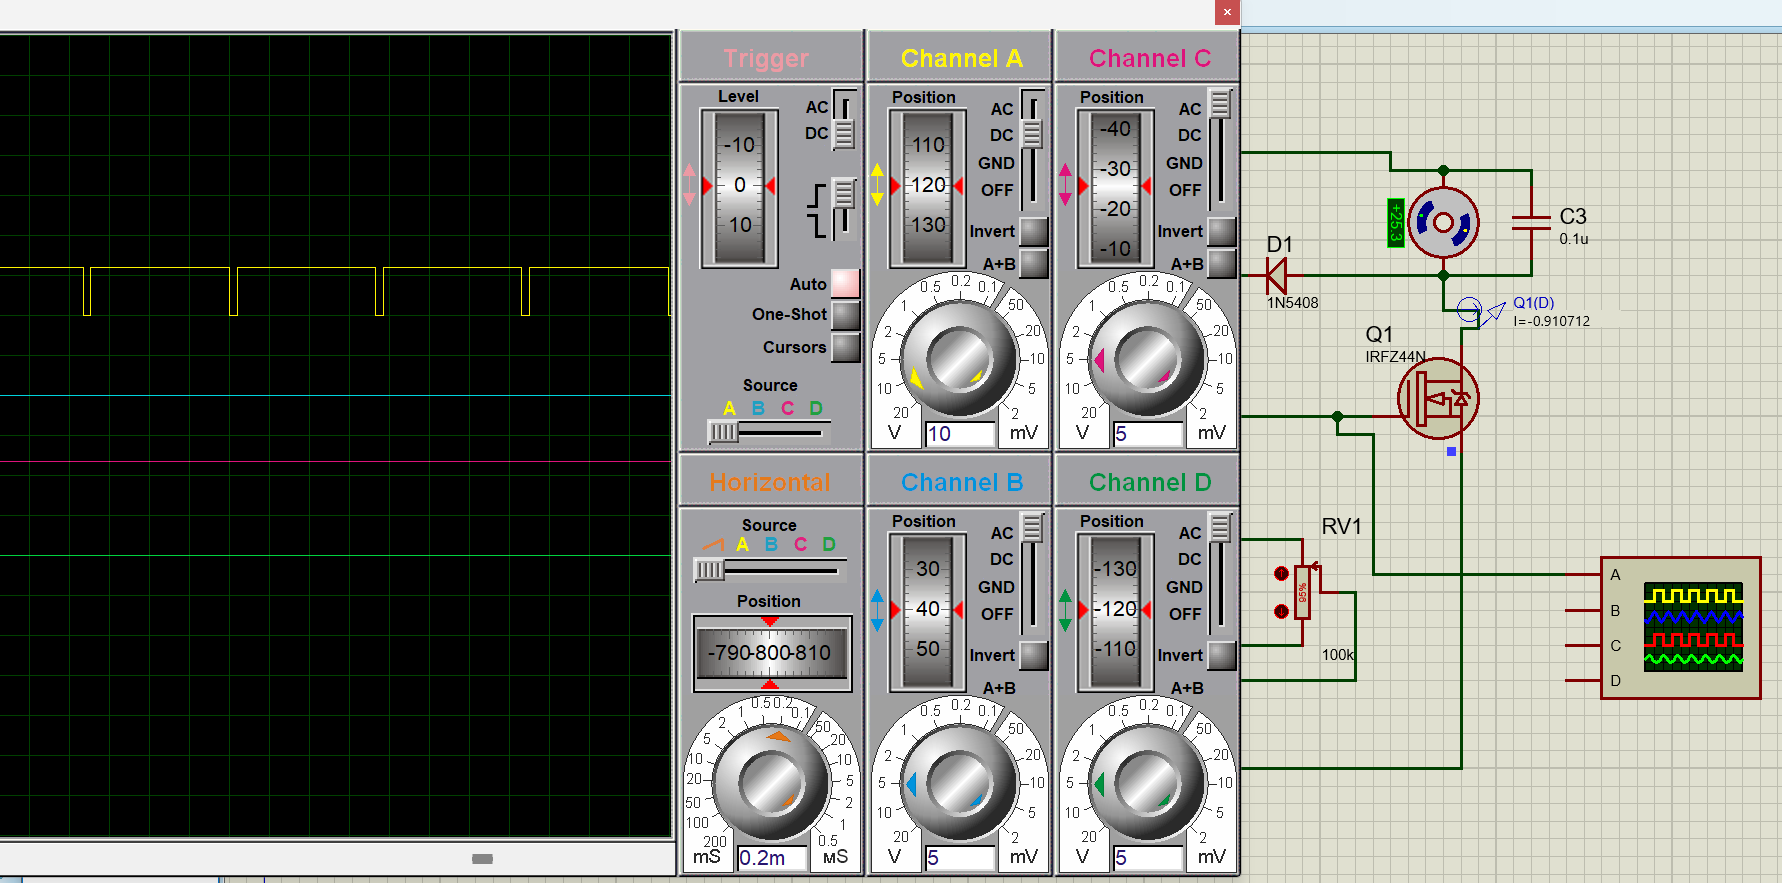The height and width of the screenshot is (883, 1782).
Task: Click oscilloscope pin C label
Action: [1615, 646]
